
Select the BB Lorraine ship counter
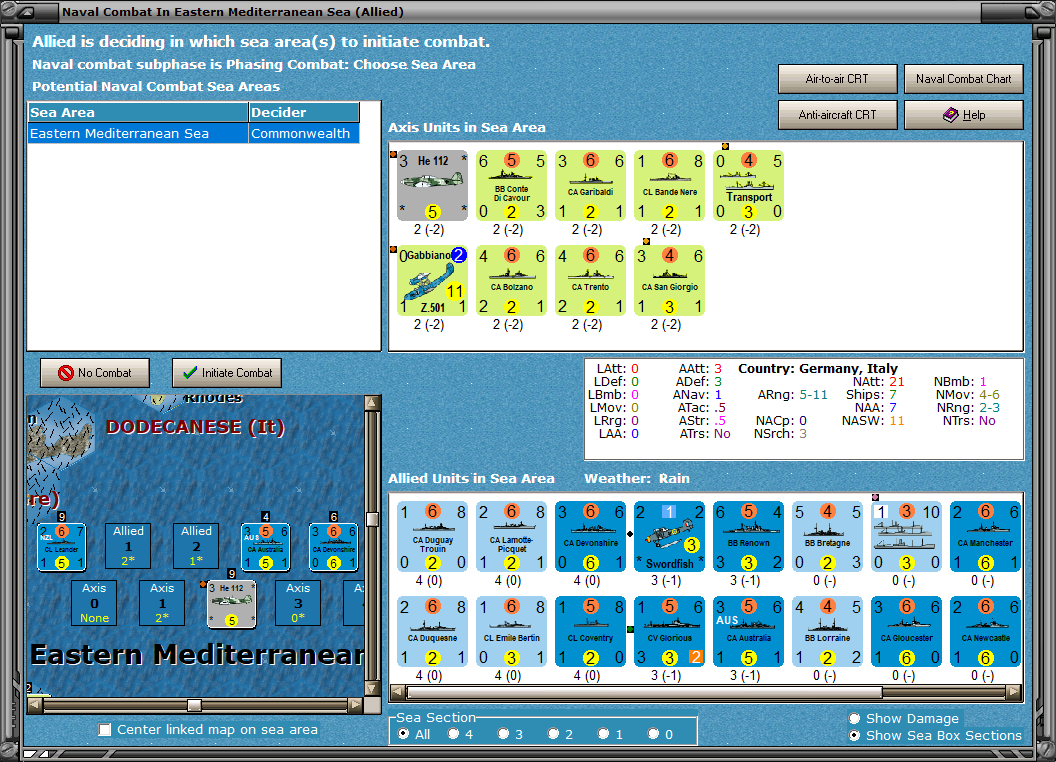pos(827,631)
